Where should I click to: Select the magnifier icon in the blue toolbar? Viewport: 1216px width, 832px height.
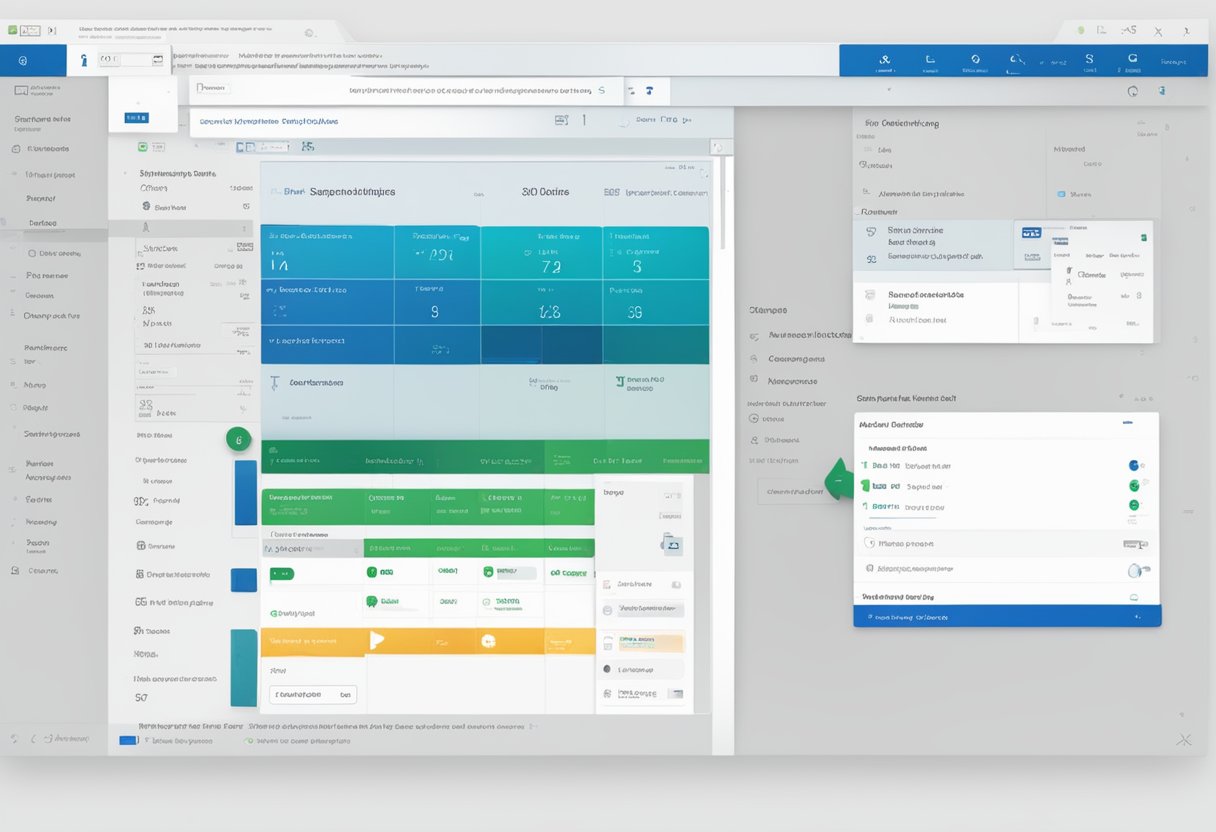pos(1017,61)
